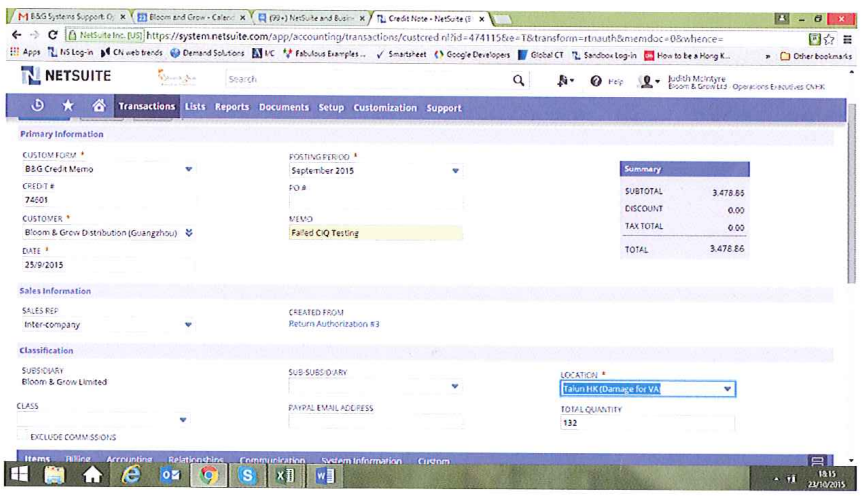Open the Customization menu
The height and width of the screenshot is (496, 861).
(x=385, y=108)
